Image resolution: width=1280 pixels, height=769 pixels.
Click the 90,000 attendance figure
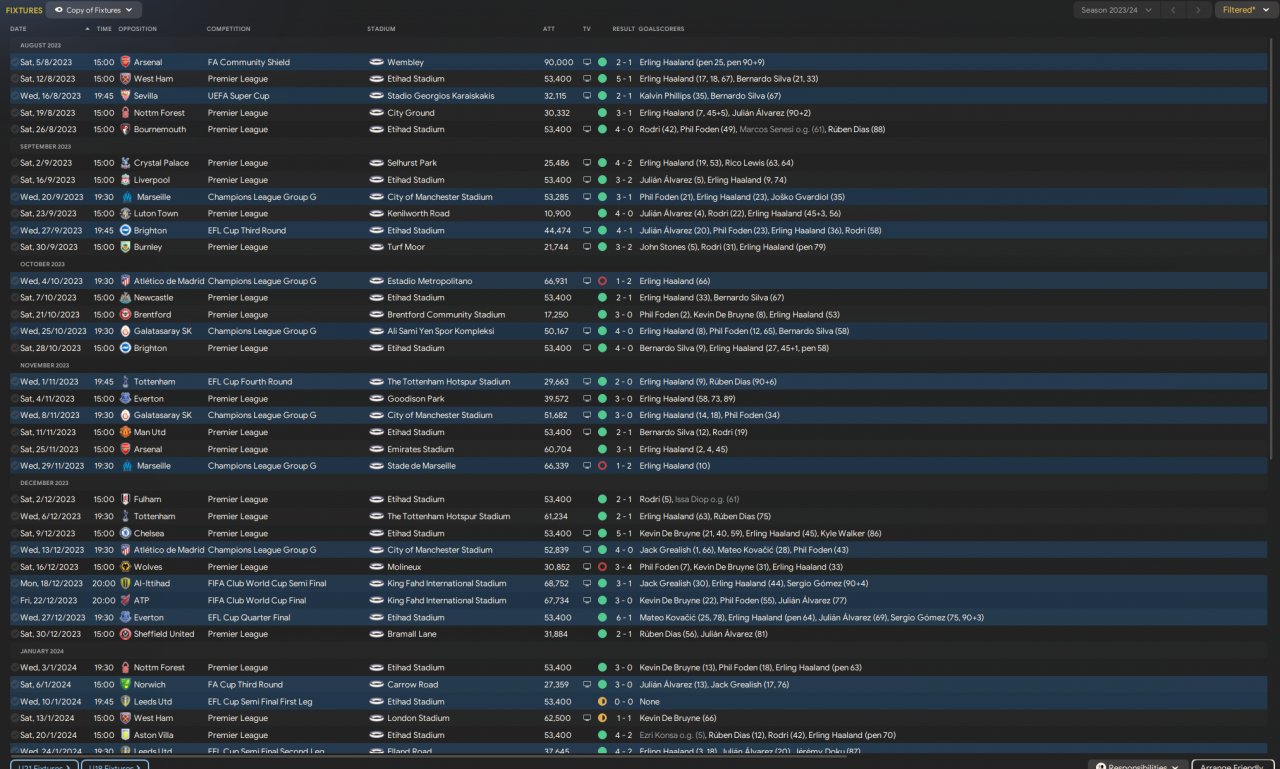click(x=558, y=62)
